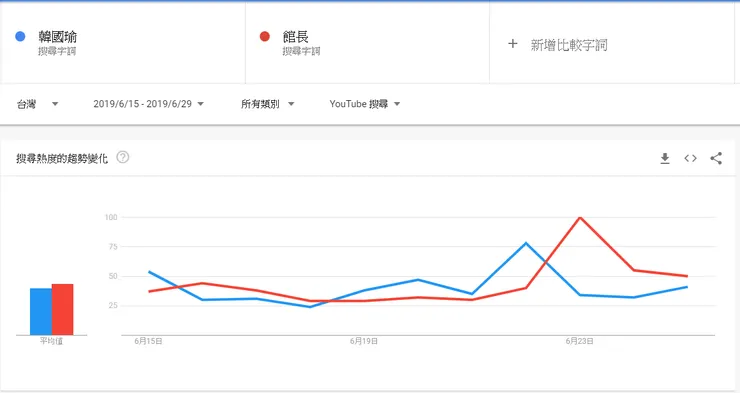The image size is (740, 393).
Task: Edit the 韓國瑜 search term
Action: 58,36
